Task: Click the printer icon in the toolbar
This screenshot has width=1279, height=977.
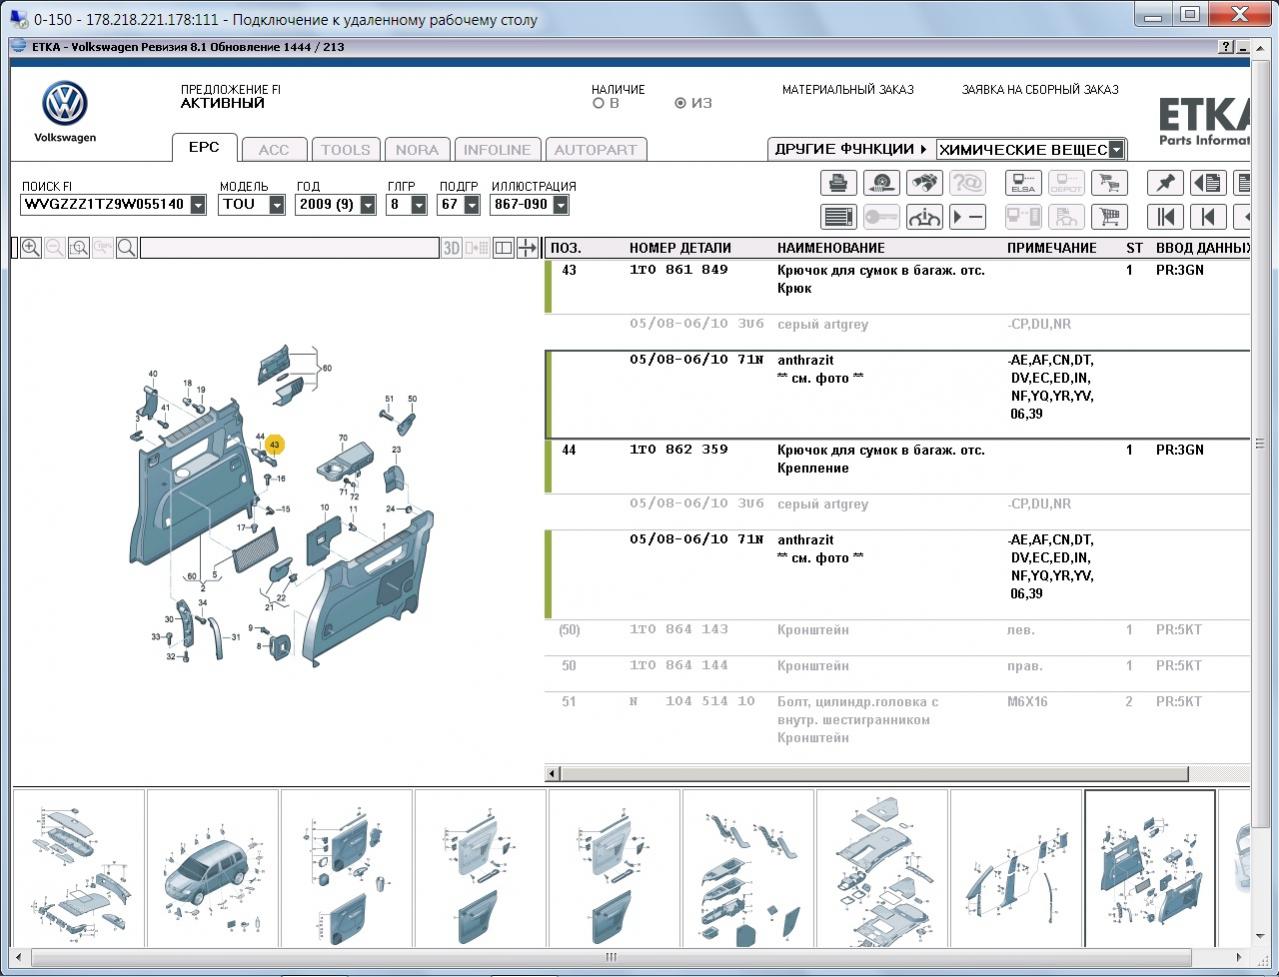Action: [x=838, y=183]
